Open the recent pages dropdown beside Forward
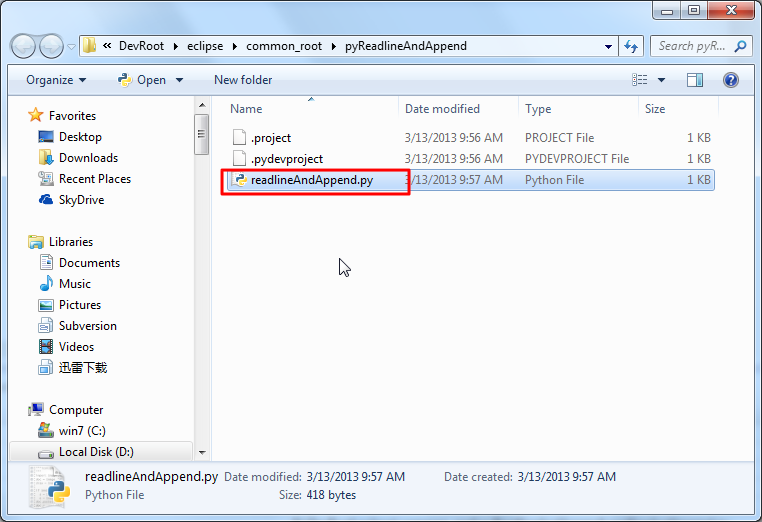This screenshot has height=522, width=762. [x=71, y=47]
